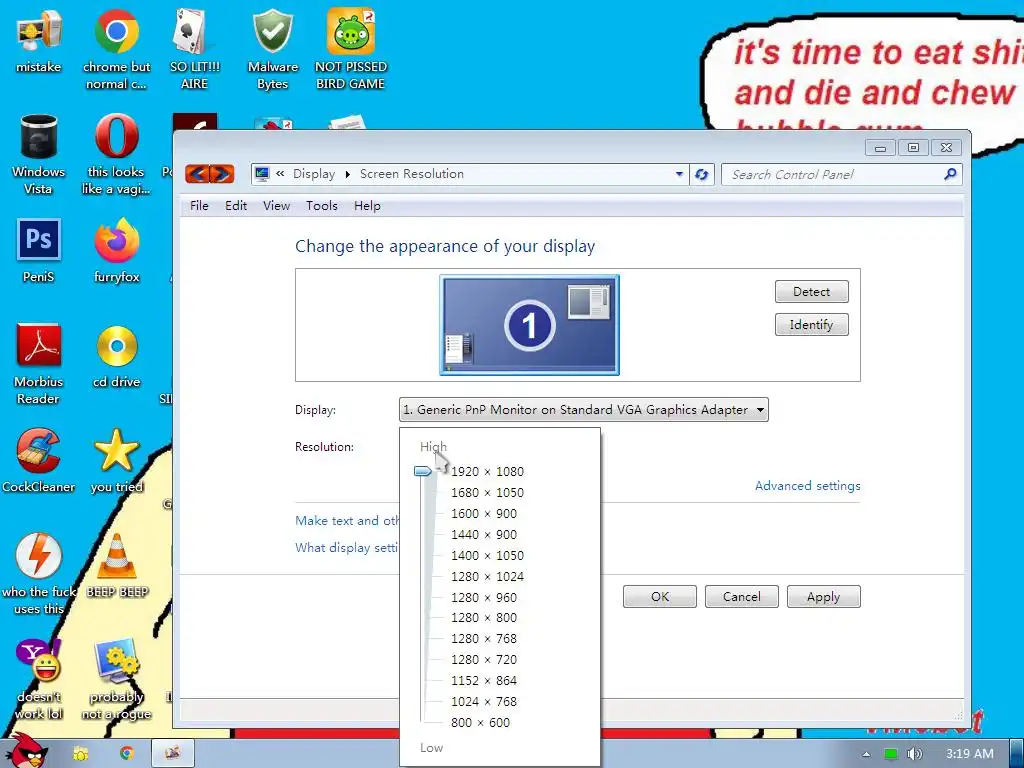The height and width of the screenshot is (768, 1024).
Task: Click the search magnifier icon
Action: click(x=950, y=174)
